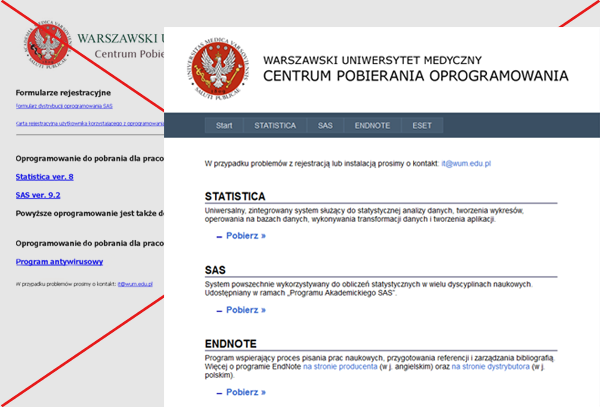Click Pobierz under the STATISTICA section

(x=245, y=236)
